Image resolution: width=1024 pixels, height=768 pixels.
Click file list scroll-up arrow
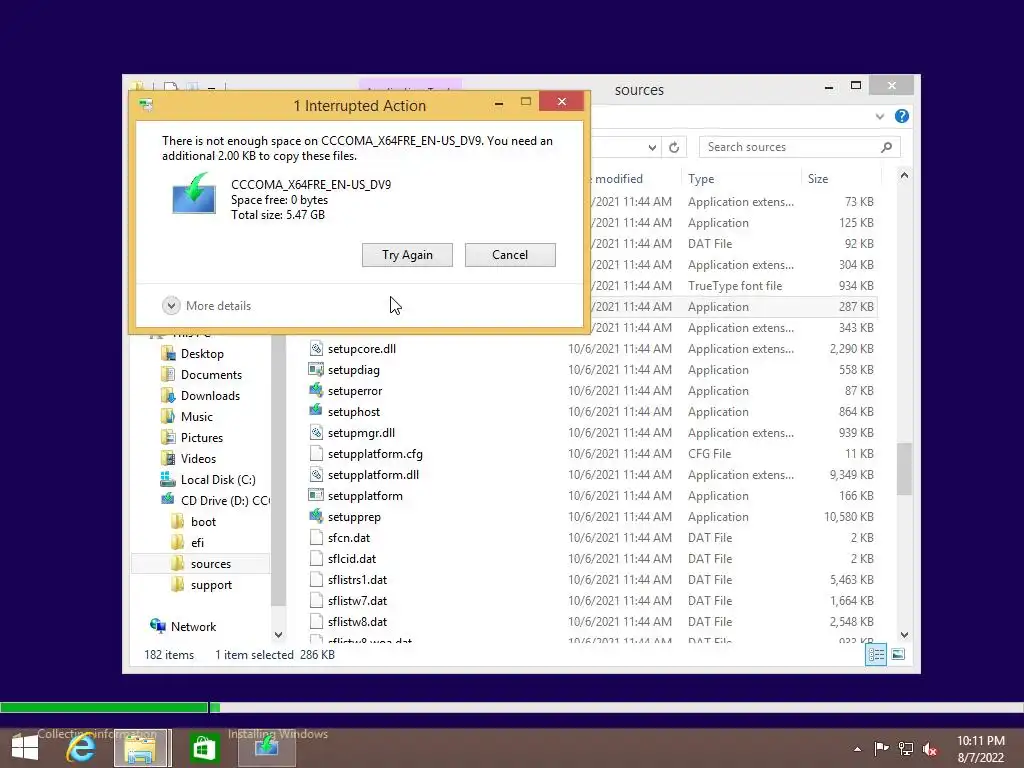904,175
